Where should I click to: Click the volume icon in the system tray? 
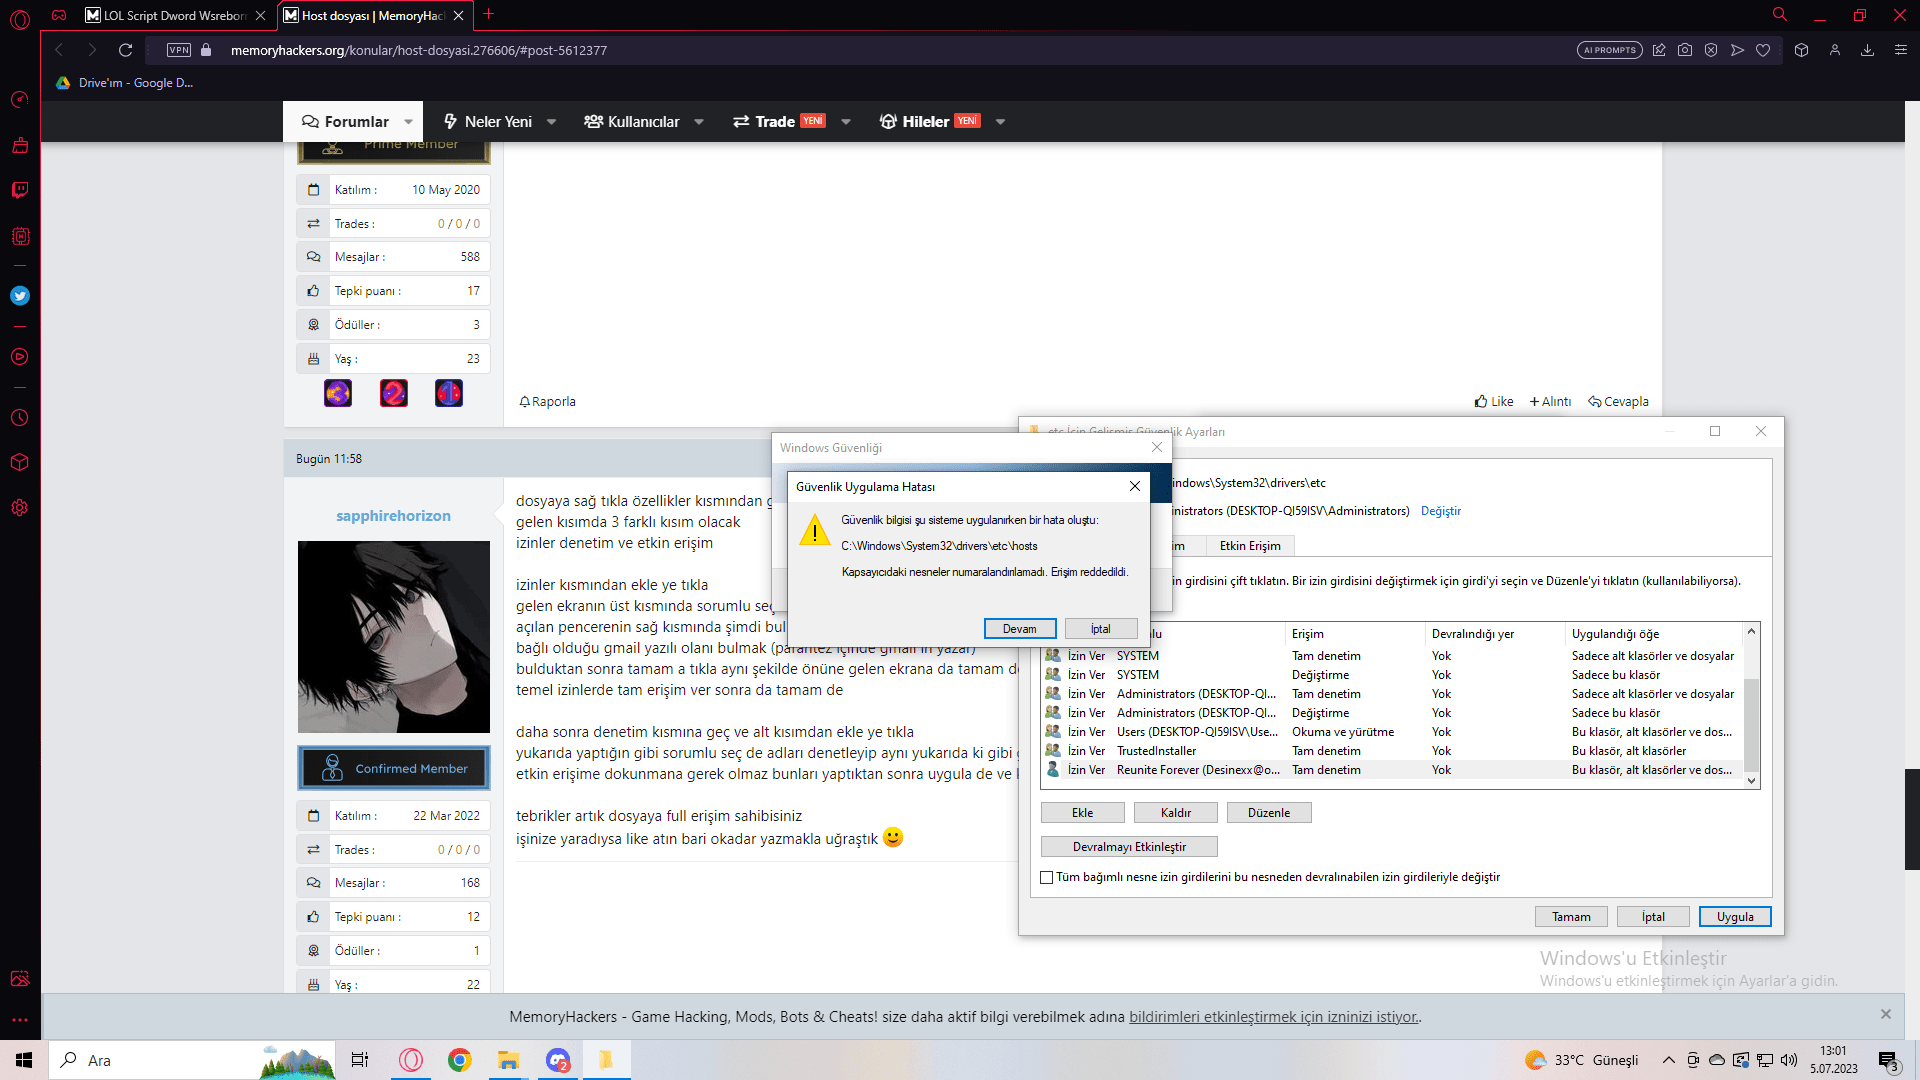(1789, 1060)
